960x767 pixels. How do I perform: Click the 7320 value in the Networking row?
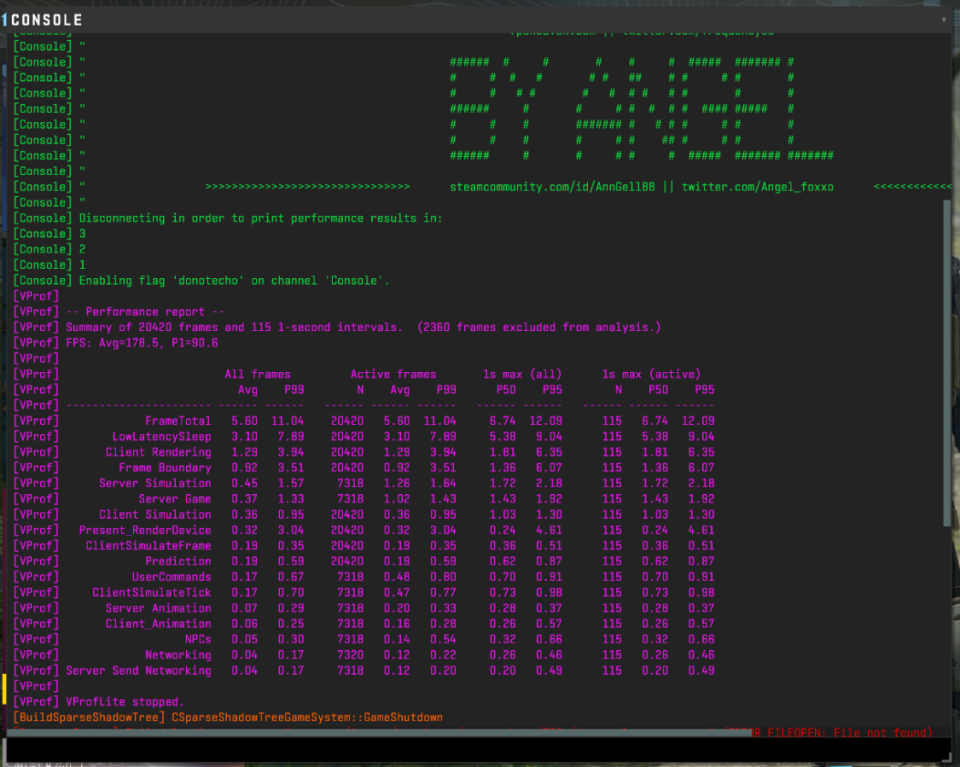tap(350, 655)
